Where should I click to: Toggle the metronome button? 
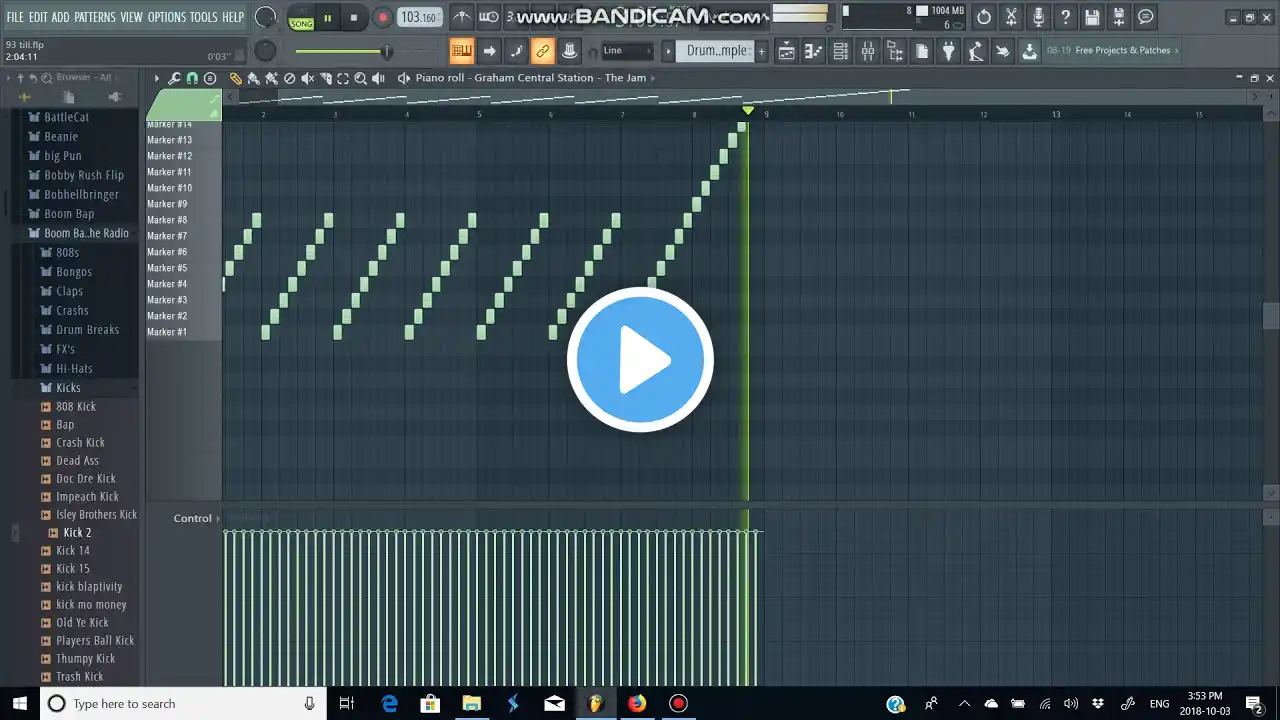[x=462, y=17]
